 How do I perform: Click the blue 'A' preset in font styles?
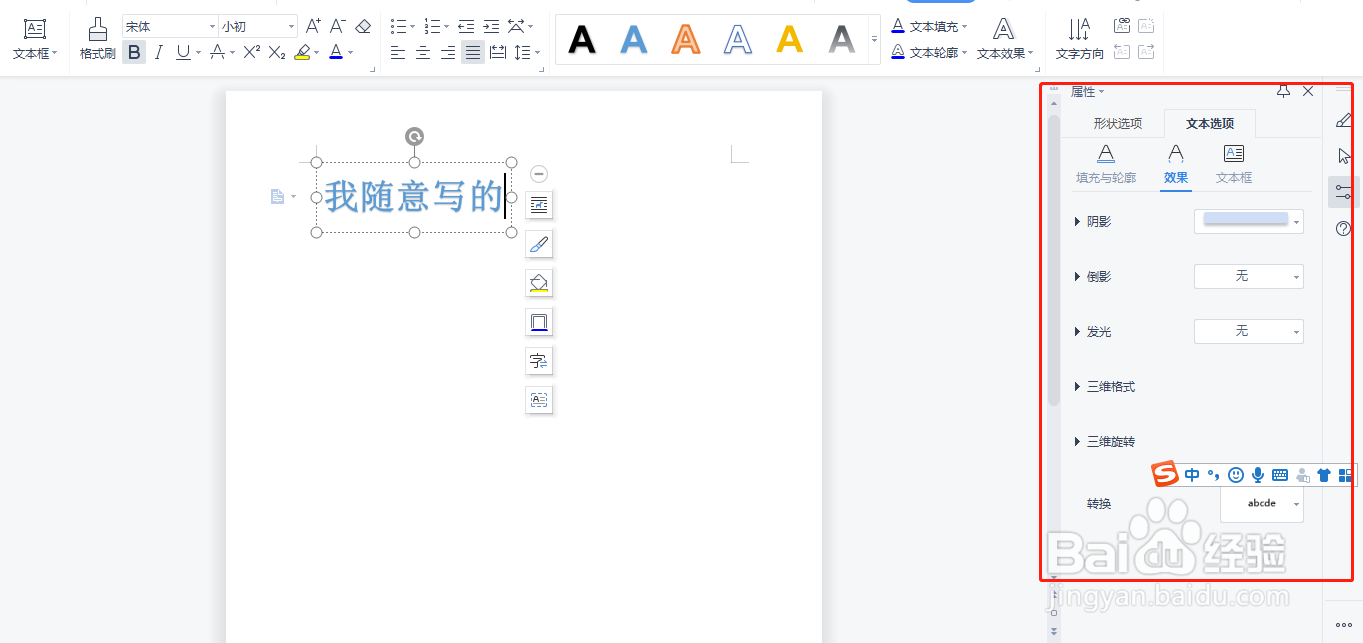pos(633,39)
